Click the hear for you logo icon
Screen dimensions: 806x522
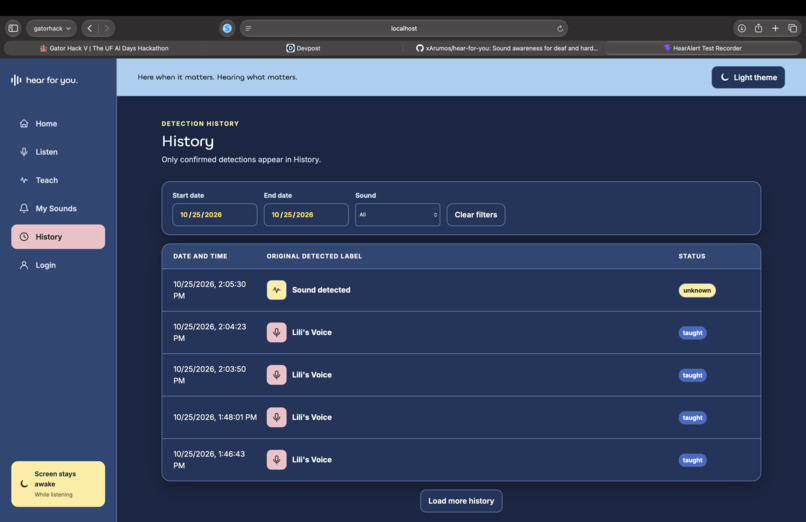pyautogui.click(x=16, y=80)
